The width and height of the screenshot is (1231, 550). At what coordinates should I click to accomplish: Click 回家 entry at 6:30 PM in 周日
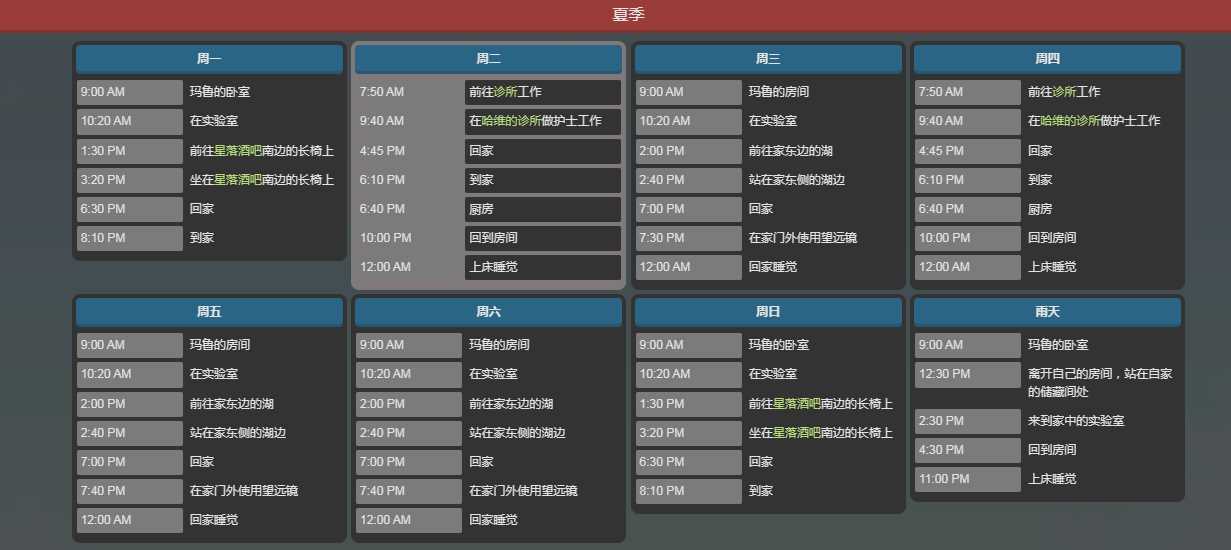tap(761, 462)
